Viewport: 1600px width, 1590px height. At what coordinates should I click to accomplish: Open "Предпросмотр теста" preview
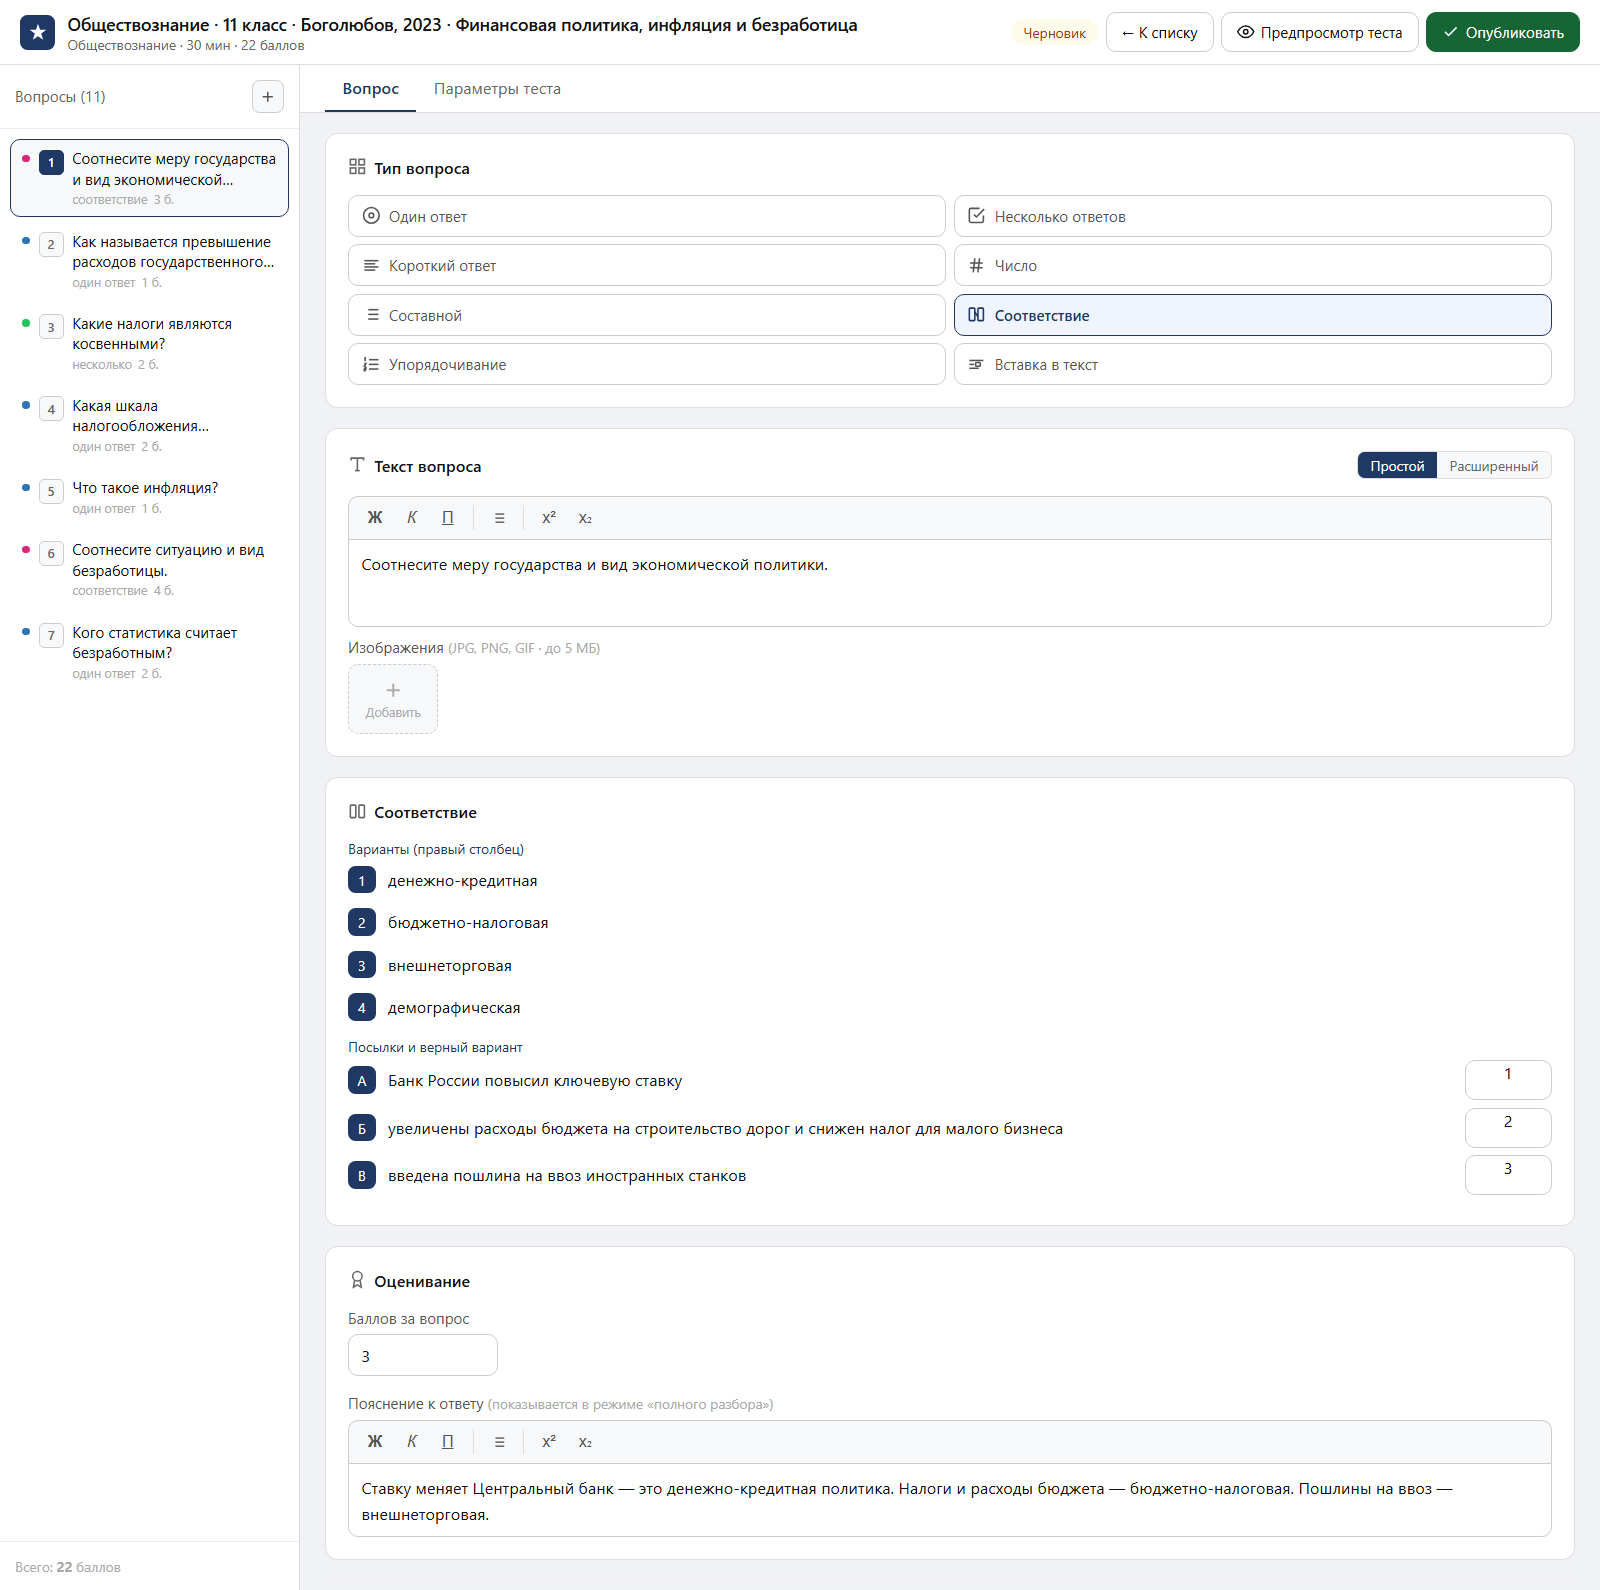click(1320, 33)
